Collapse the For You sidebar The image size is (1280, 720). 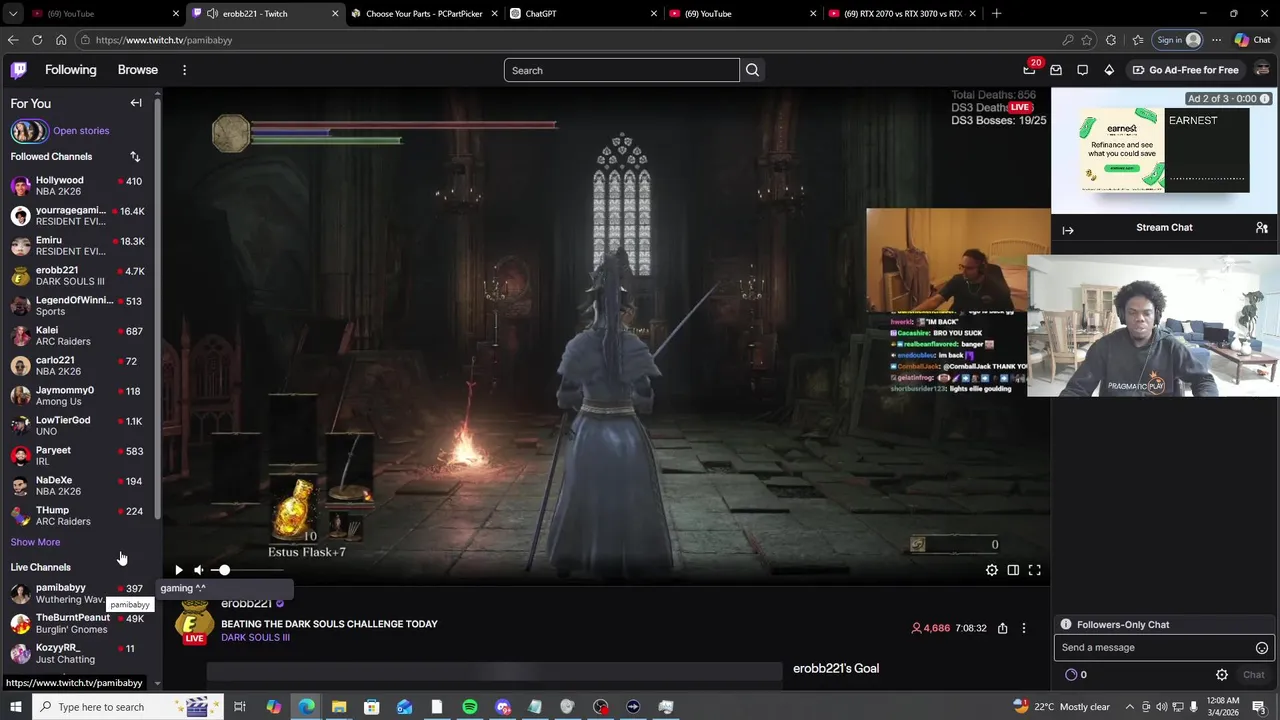point(136,103)
